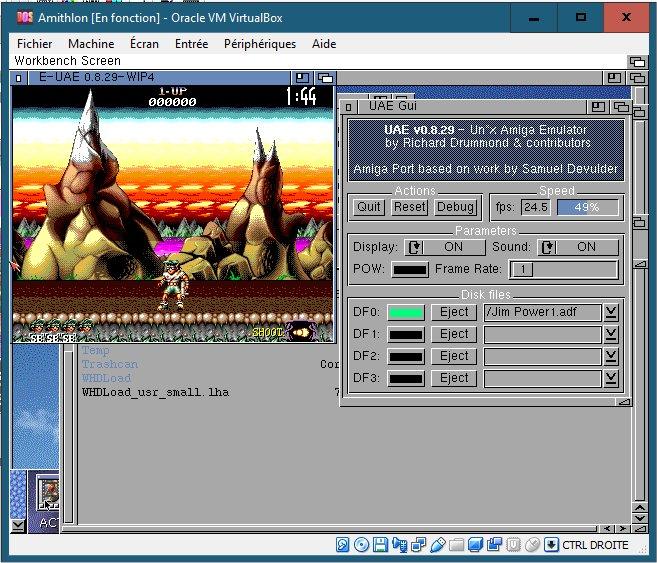657x563 pixels.
Task: Open the Fichier menu
Action: point(34,44)
